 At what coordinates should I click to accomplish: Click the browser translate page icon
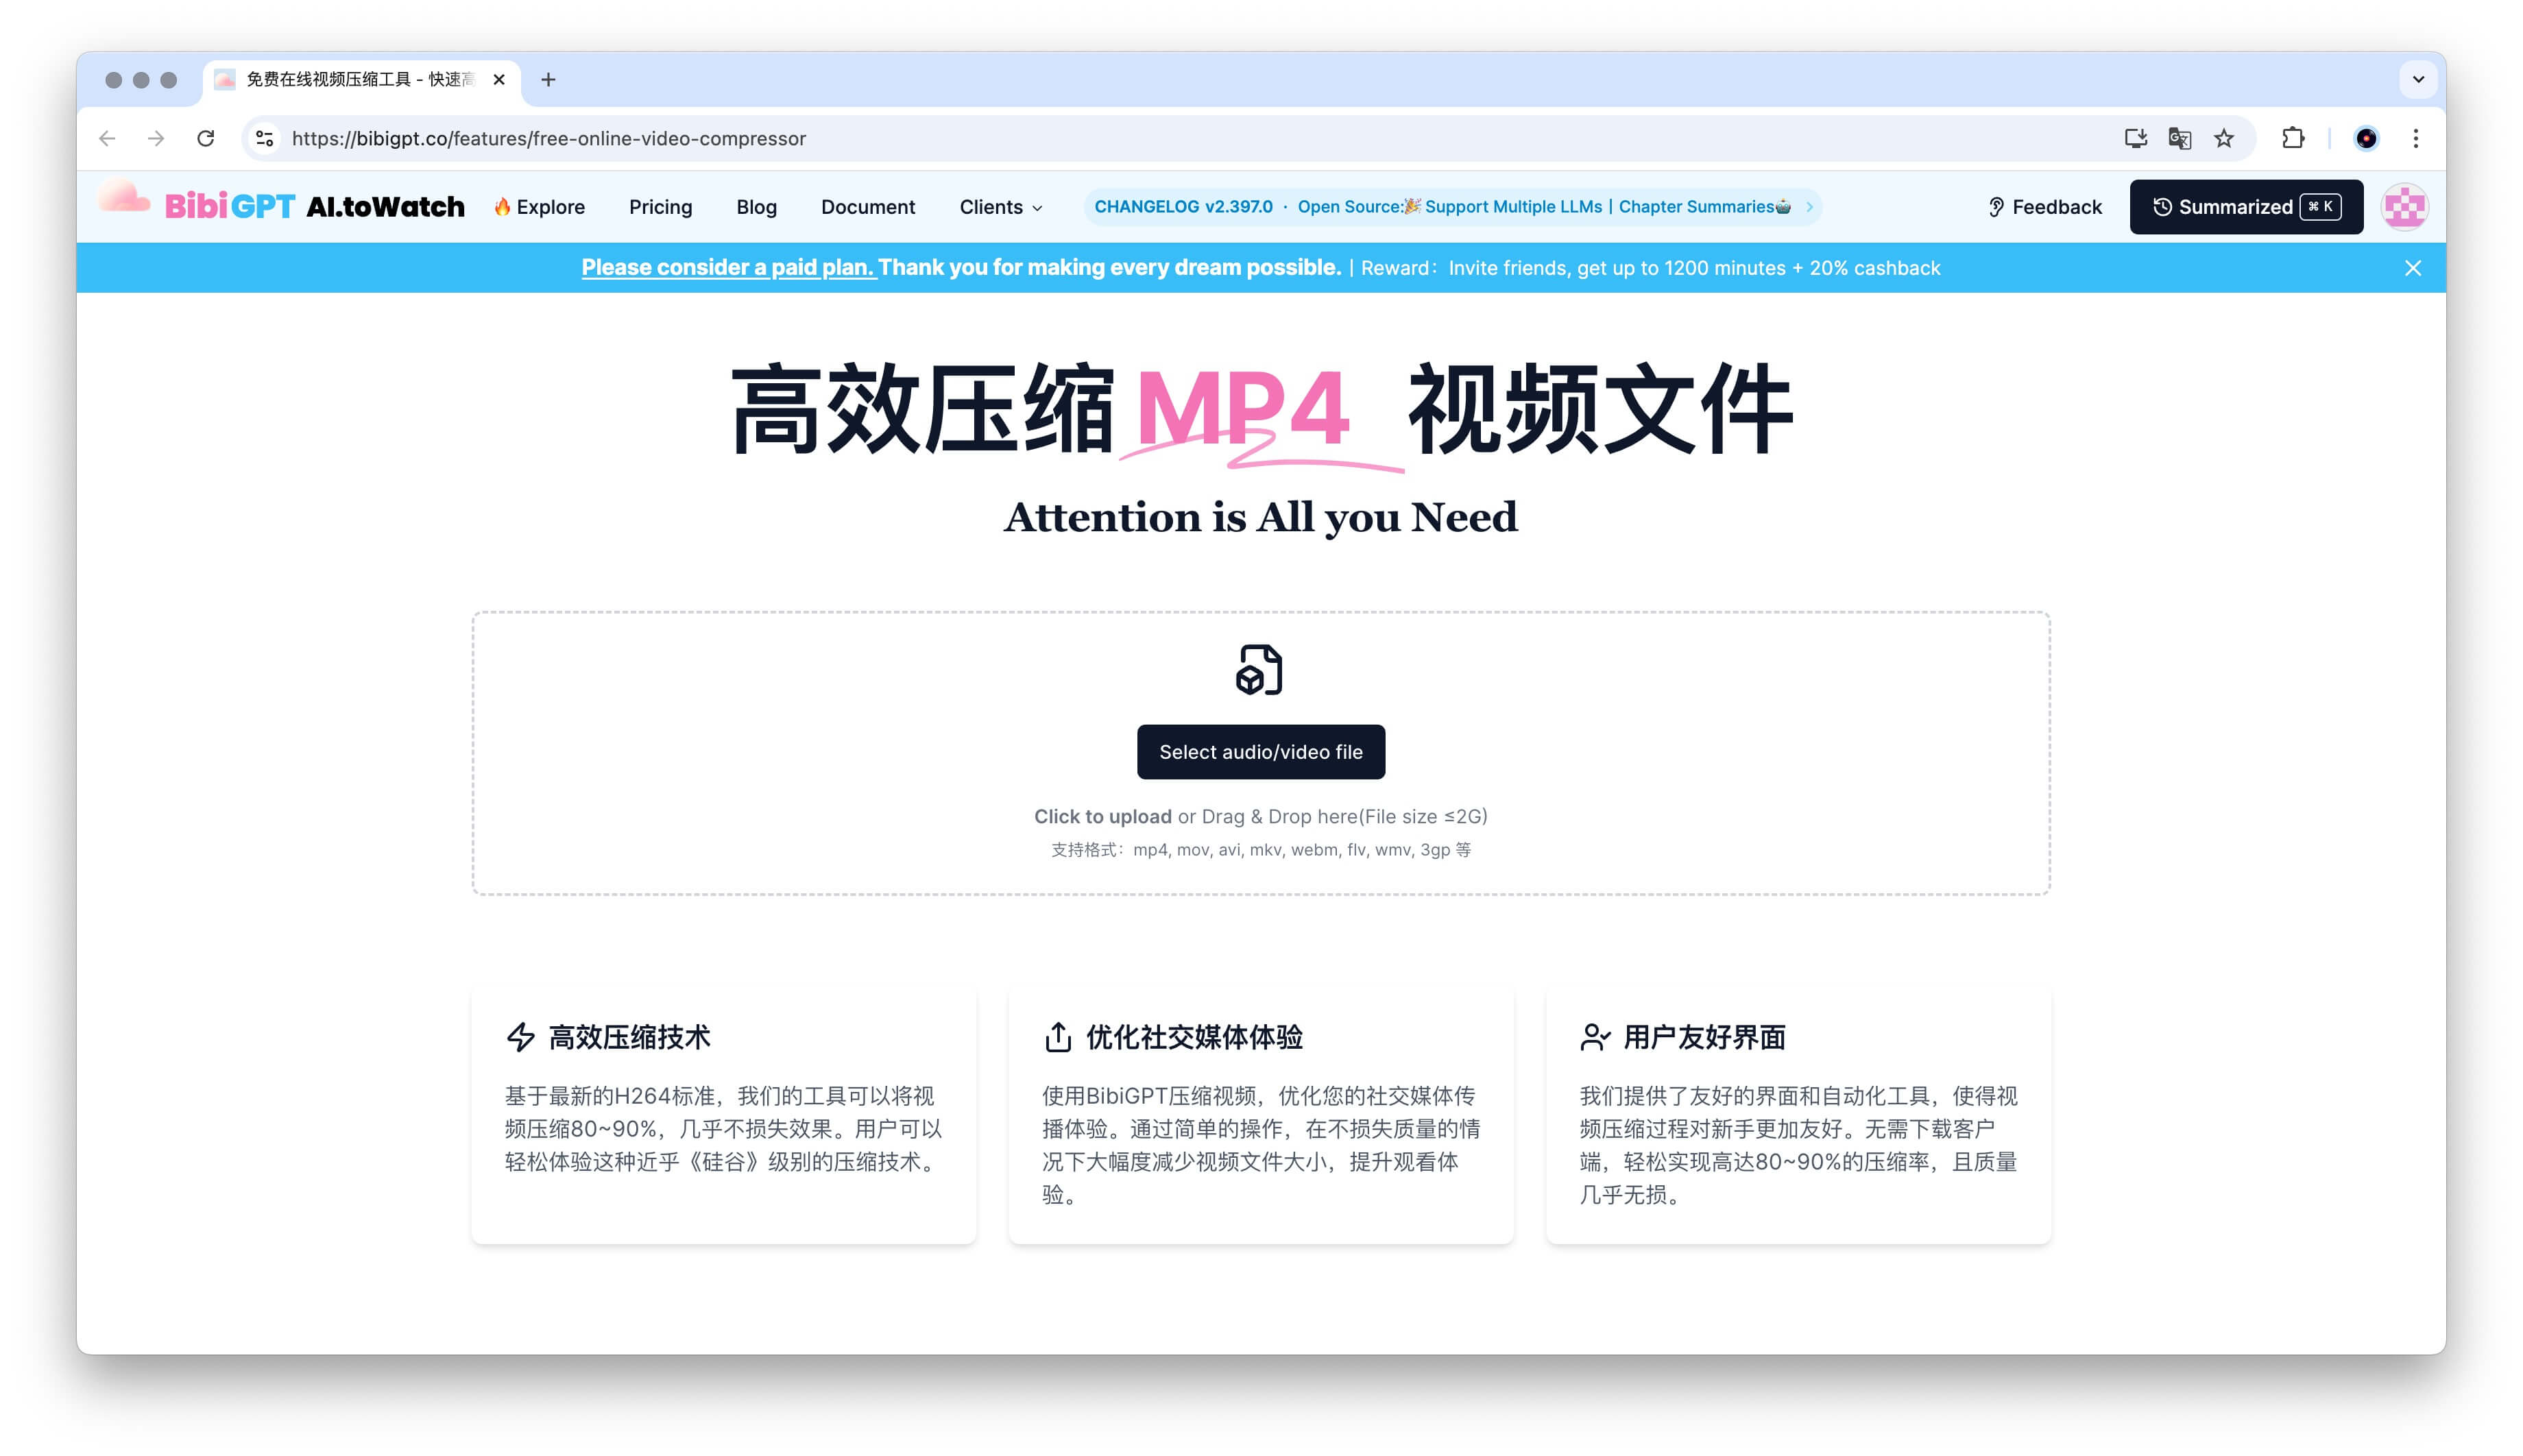point(2179,139)
